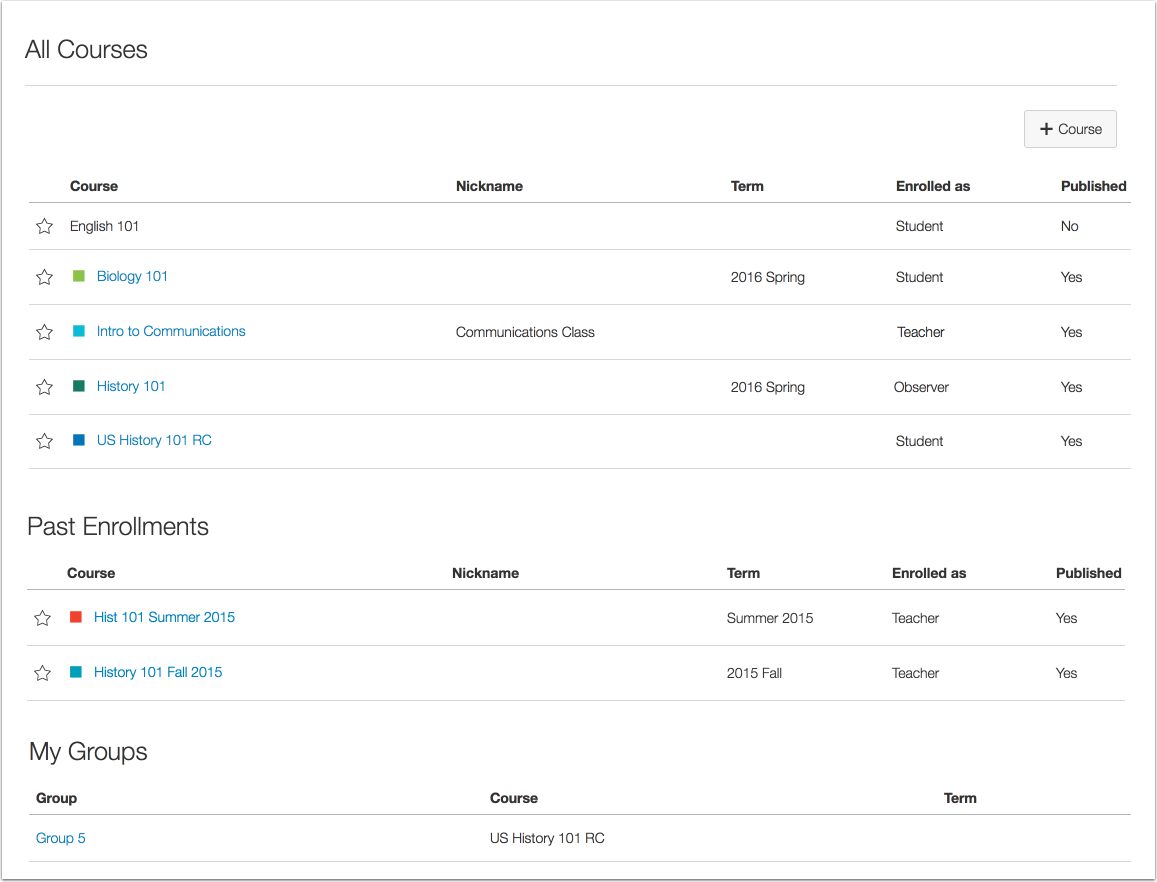Open the Biology 101 course

[x=132, y=277]
